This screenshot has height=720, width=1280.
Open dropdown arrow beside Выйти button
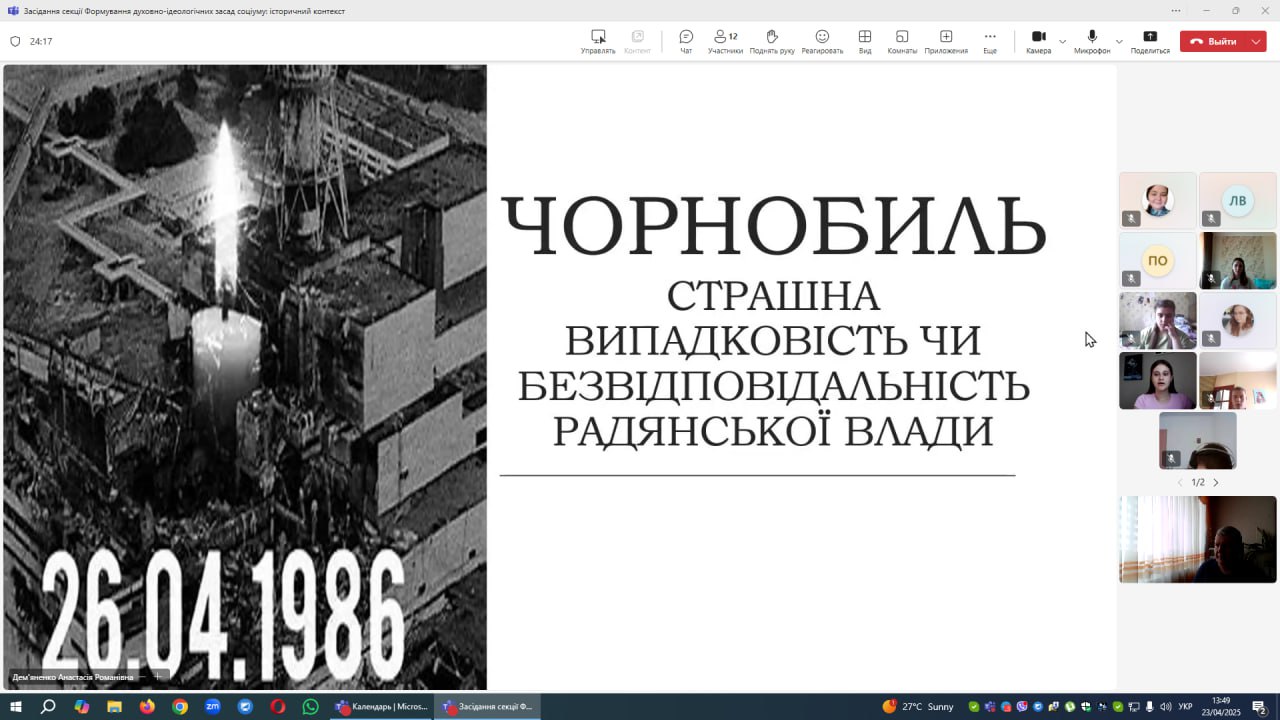1257,42
